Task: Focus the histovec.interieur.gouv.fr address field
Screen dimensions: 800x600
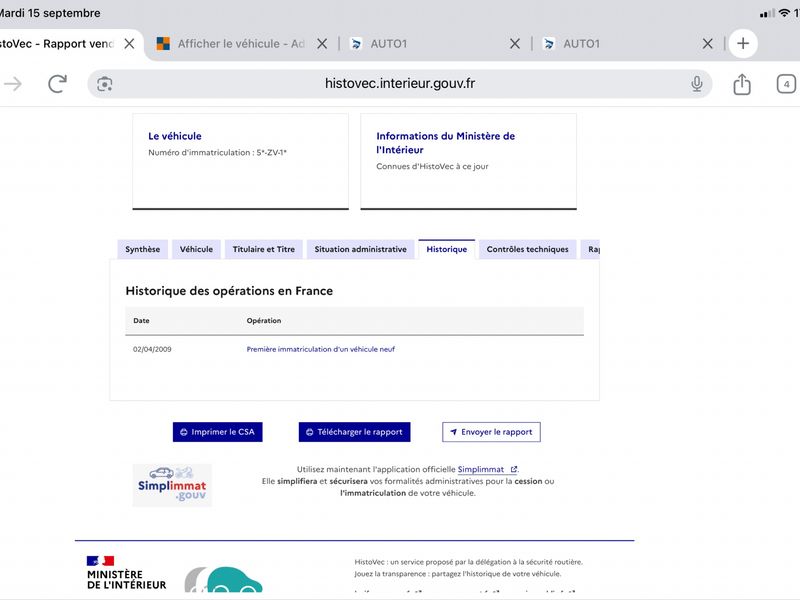Action: [399, 84]
